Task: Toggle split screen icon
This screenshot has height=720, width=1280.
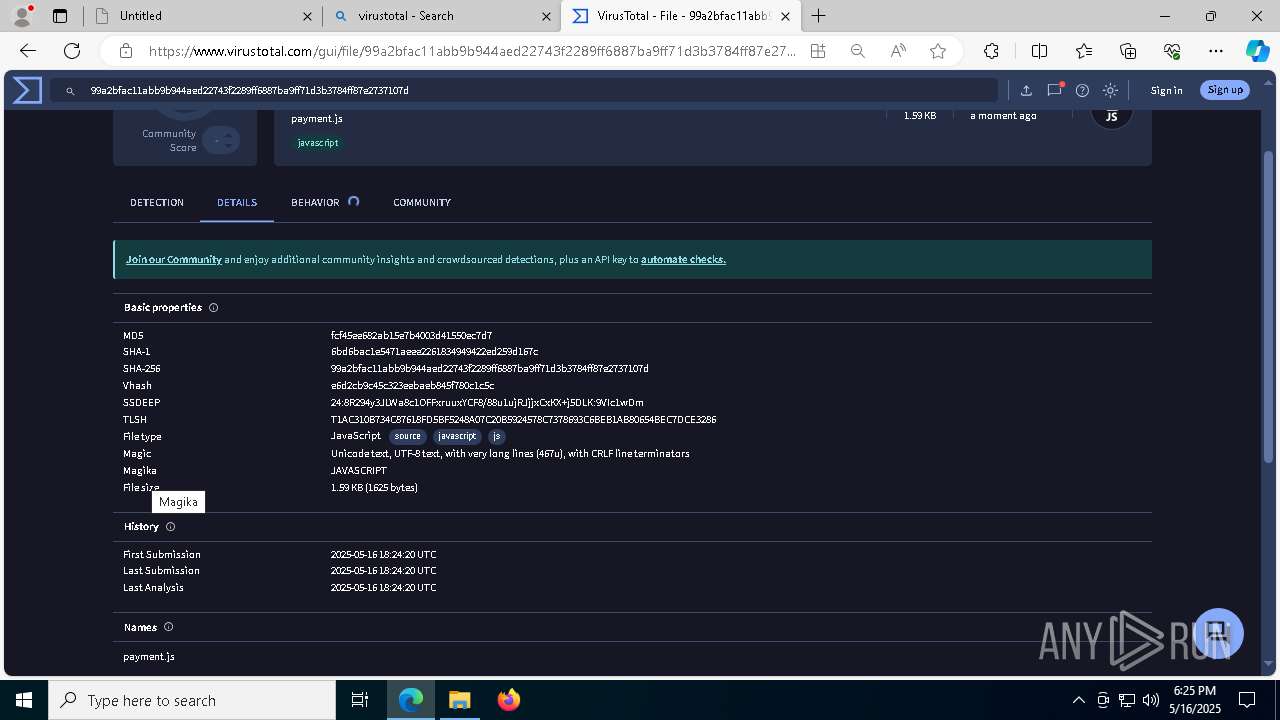Action: 1039,51
